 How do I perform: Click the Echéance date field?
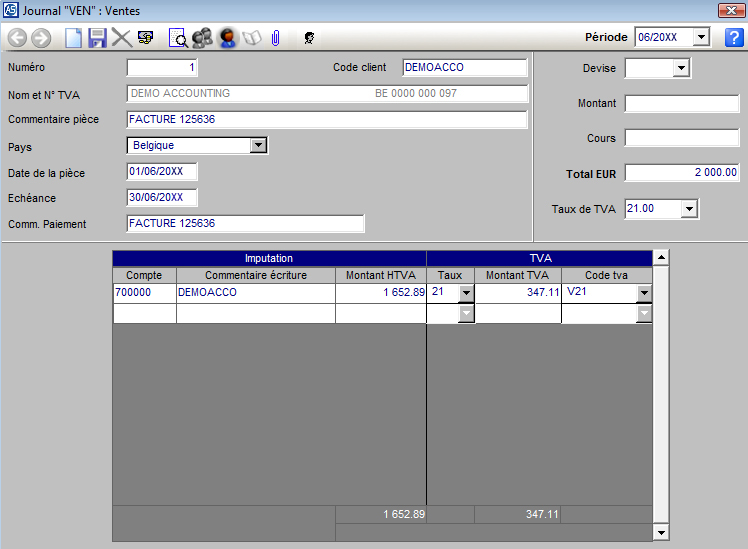pos(162,197)
